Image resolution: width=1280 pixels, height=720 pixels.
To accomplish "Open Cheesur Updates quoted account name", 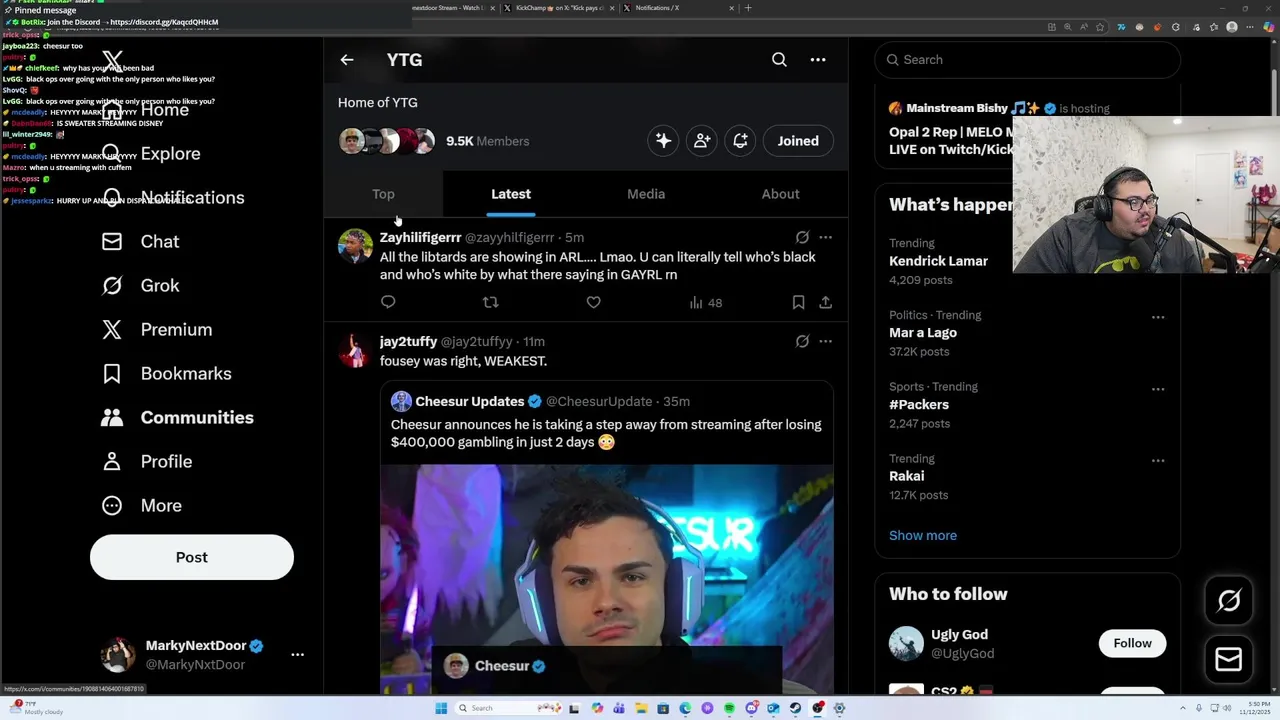I will click(x=470, y=401).
